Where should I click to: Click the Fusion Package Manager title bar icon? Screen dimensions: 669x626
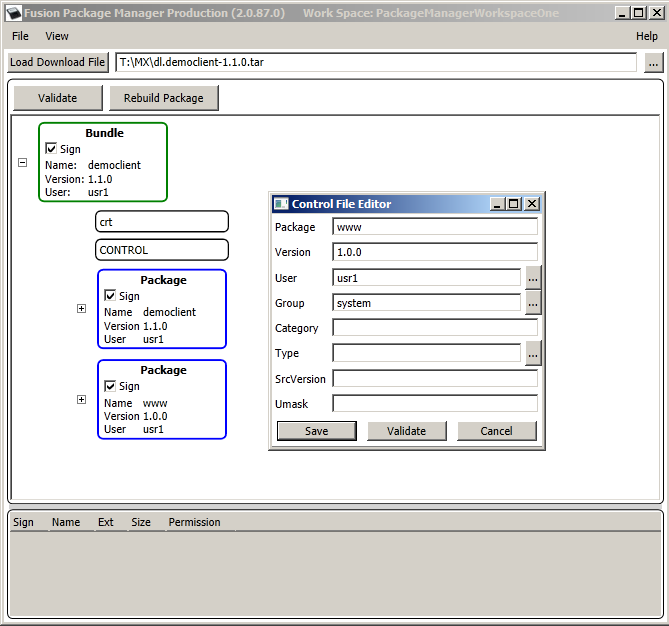click(14, 13)
